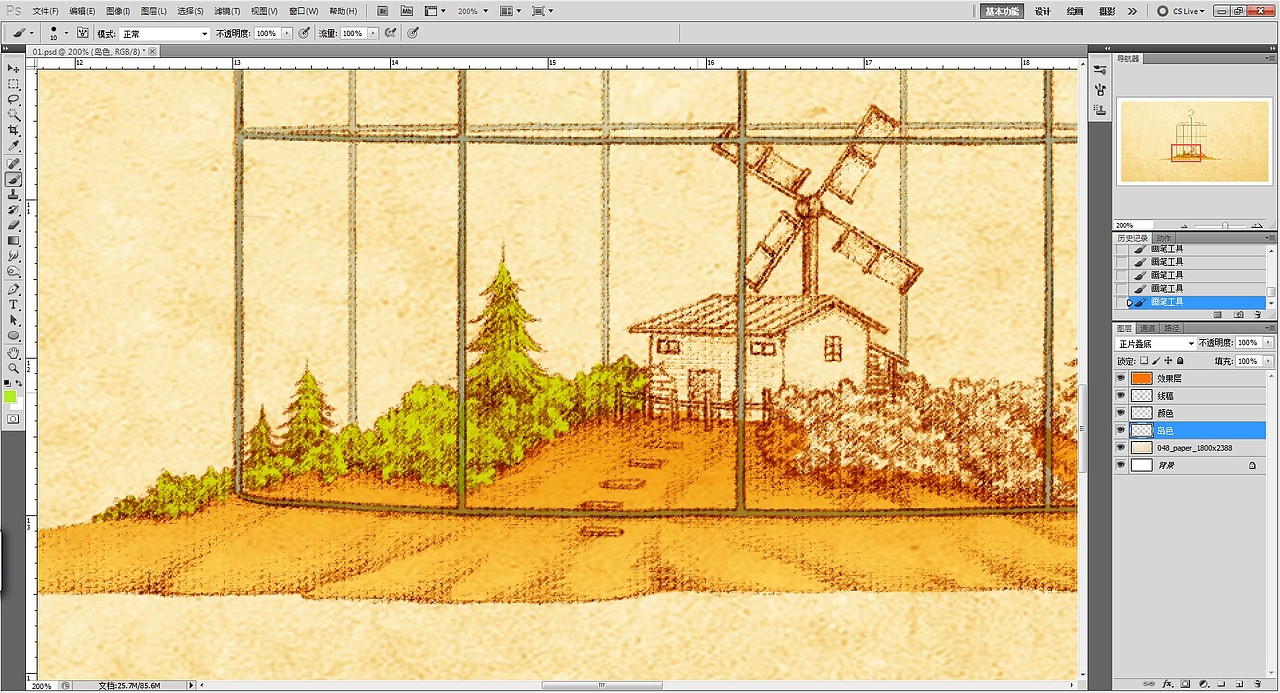Select the Spot Healing Brush tool
The width and height of the screenshot is (1280, 693).
(x=14, y=164)
